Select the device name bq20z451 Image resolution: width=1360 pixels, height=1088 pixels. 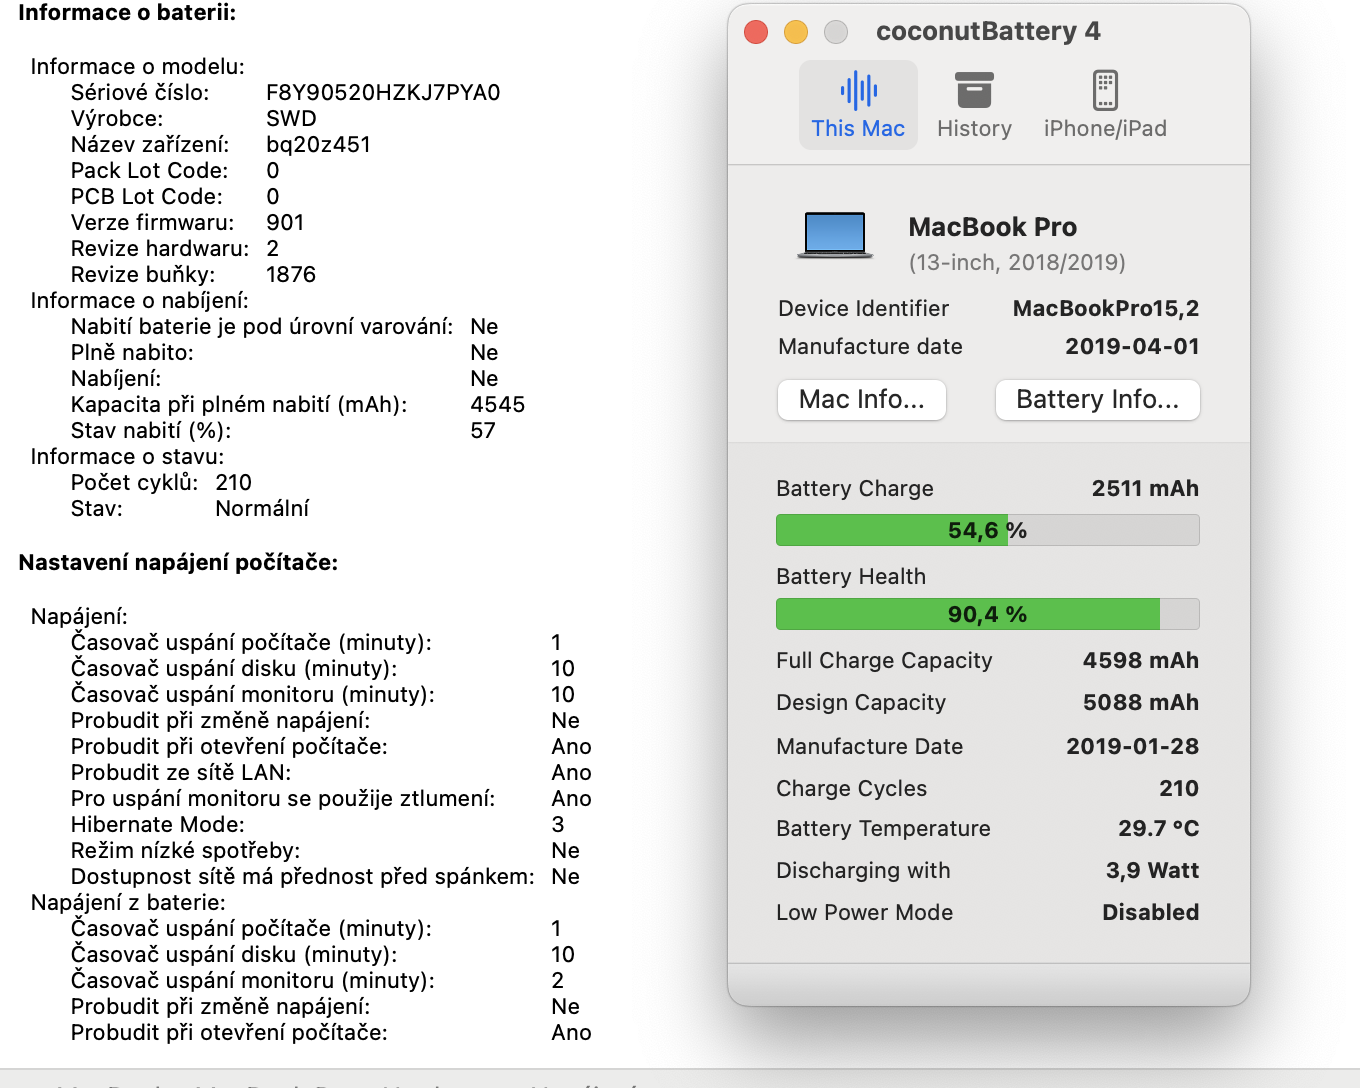click(x=318, y=144)
